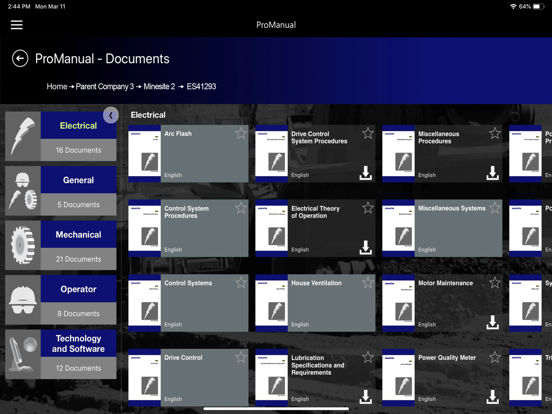Open the Control Systems cover thumbnail

click(x=145, y=303)
